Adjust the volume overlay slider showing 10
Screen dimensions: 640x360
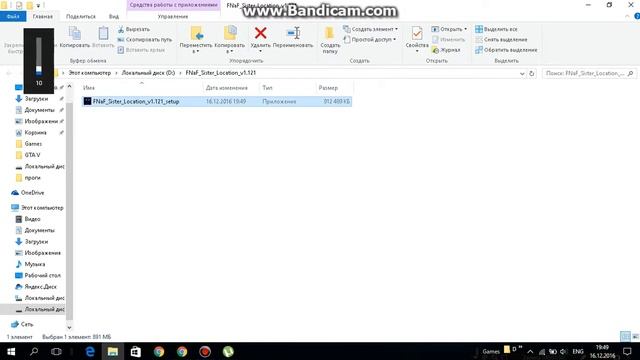[x=39, y=56]
